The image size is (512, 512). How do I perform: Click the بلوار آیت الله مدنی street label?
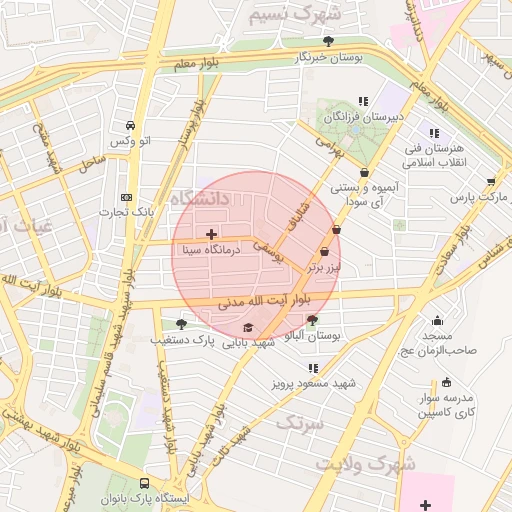264,302
